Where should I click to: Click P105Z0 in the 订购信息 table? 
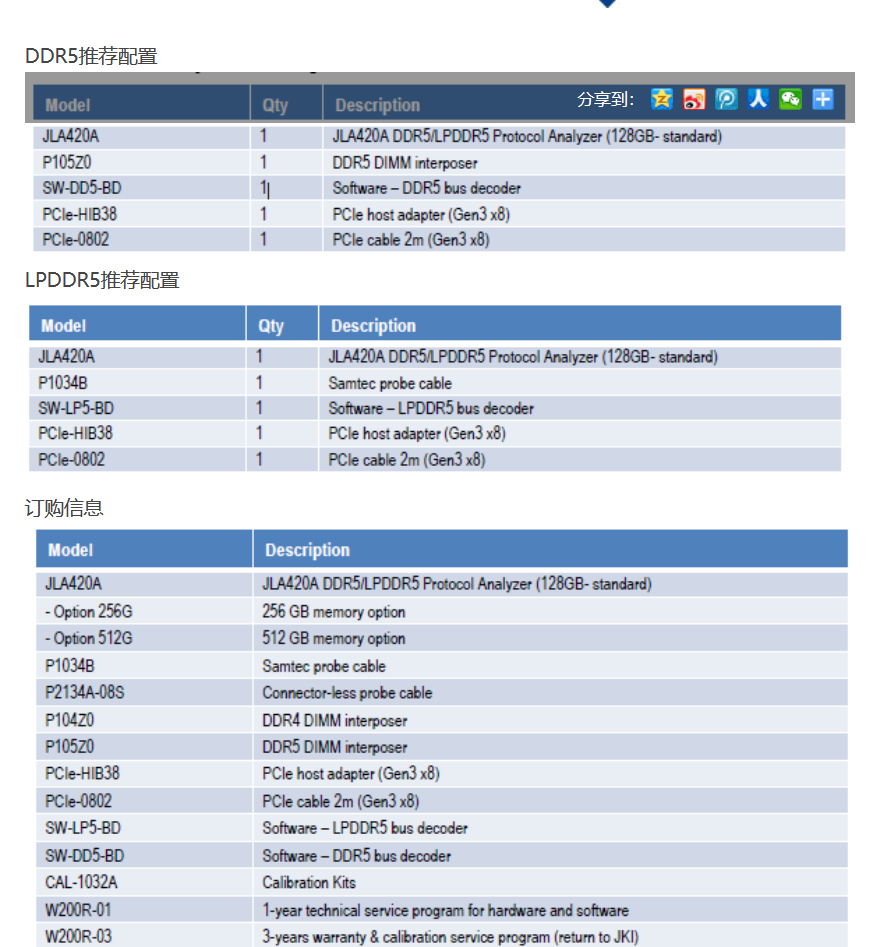tap(69, 747)
